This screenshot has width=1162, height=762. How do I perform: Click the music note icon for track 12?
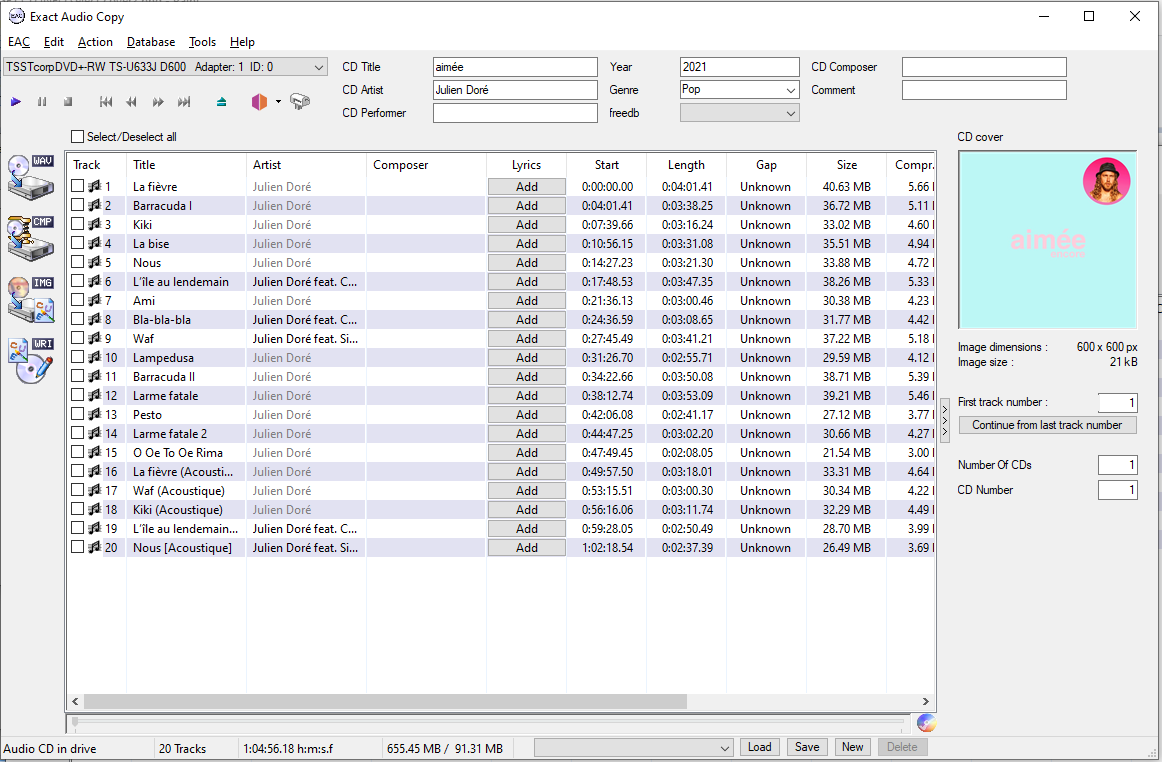click(x=95, y=395)
